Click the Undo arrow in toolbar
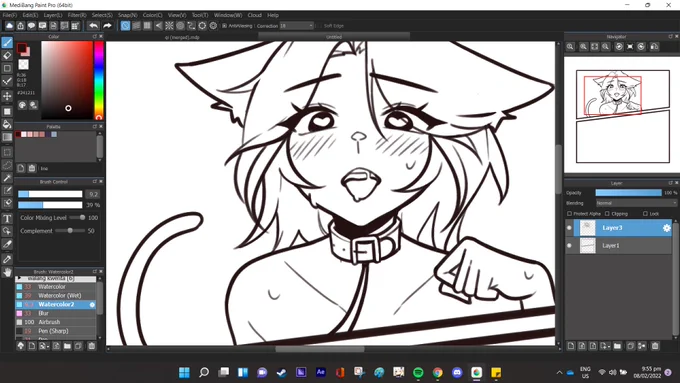The image size is (680, 383). 93,26
